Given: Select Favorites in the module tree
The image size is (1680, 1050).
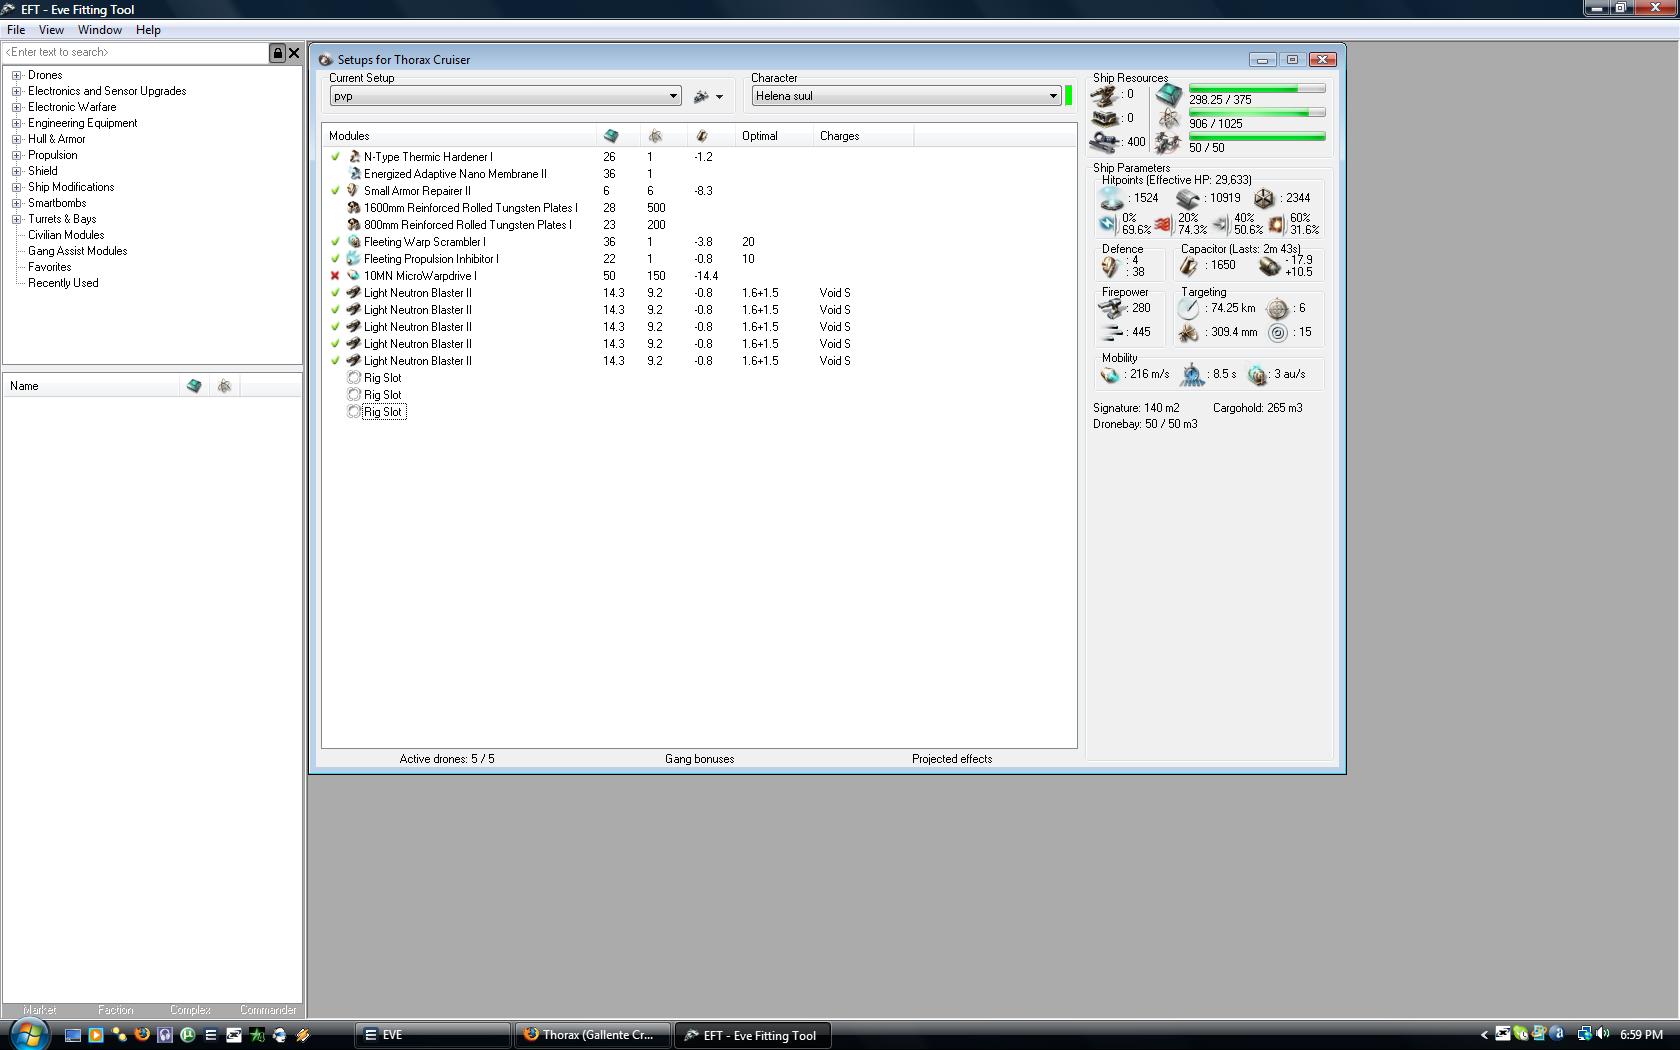Looking at the screenshot, I should click(x=50, y=267).
